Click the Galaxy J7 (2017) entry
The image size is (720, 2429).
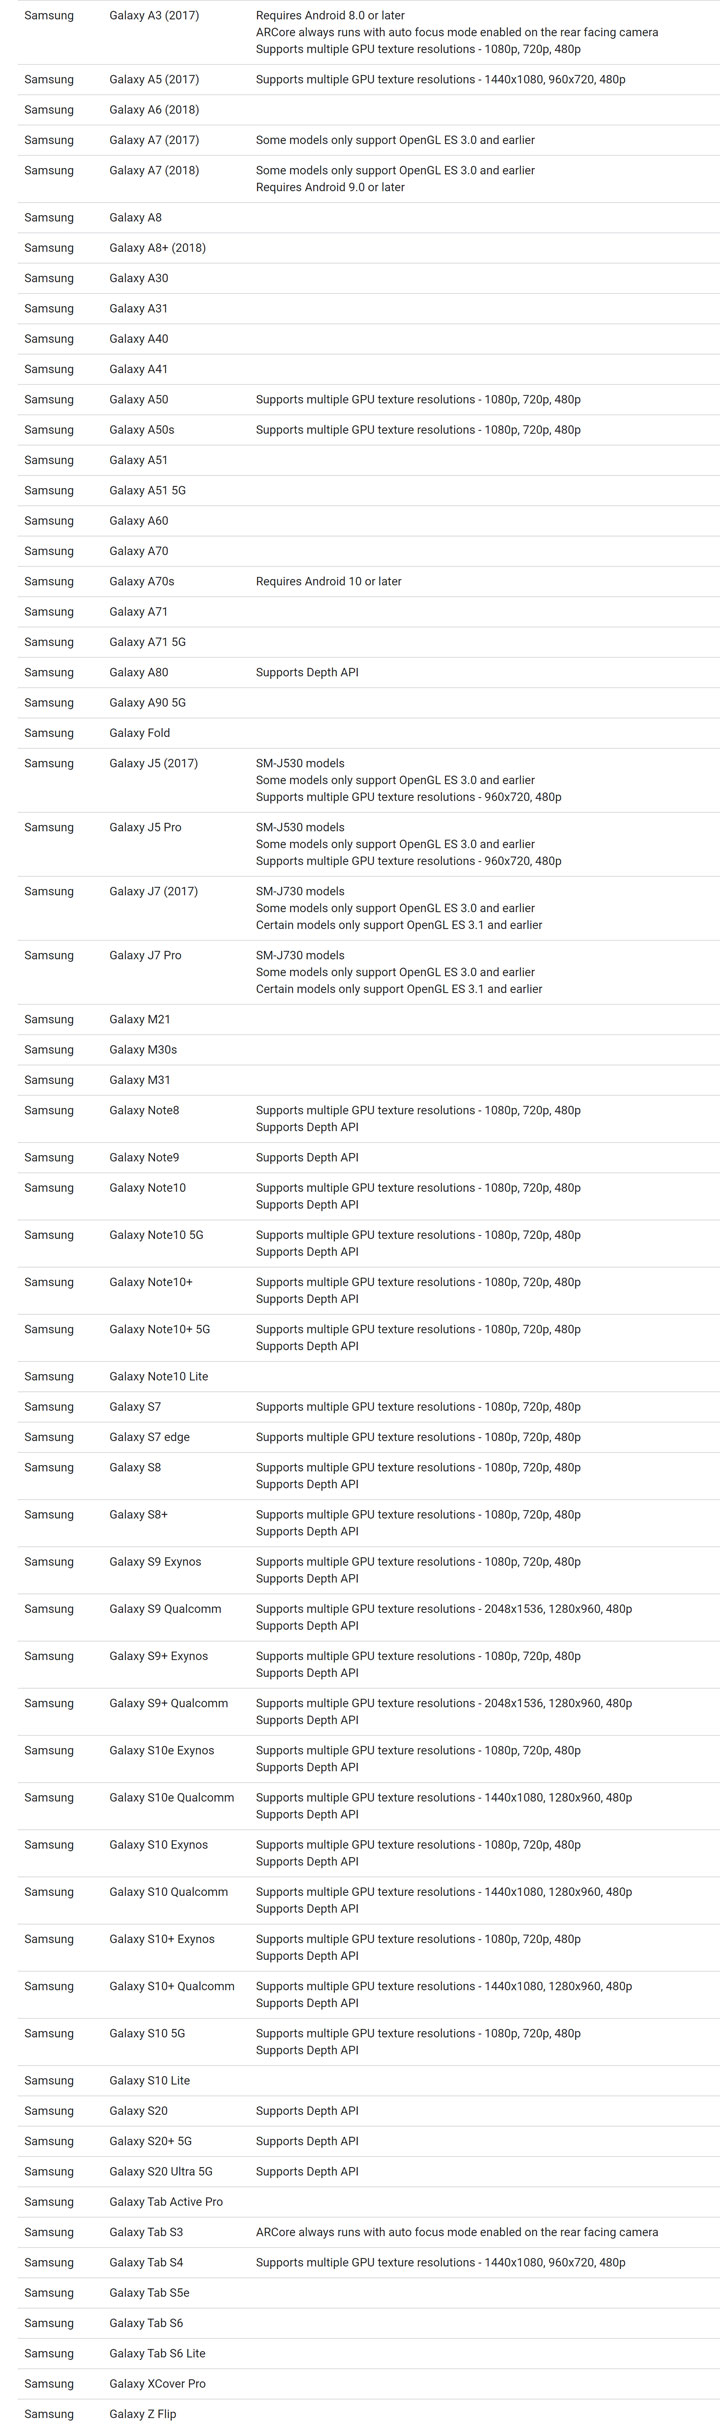tap(153, 892)
